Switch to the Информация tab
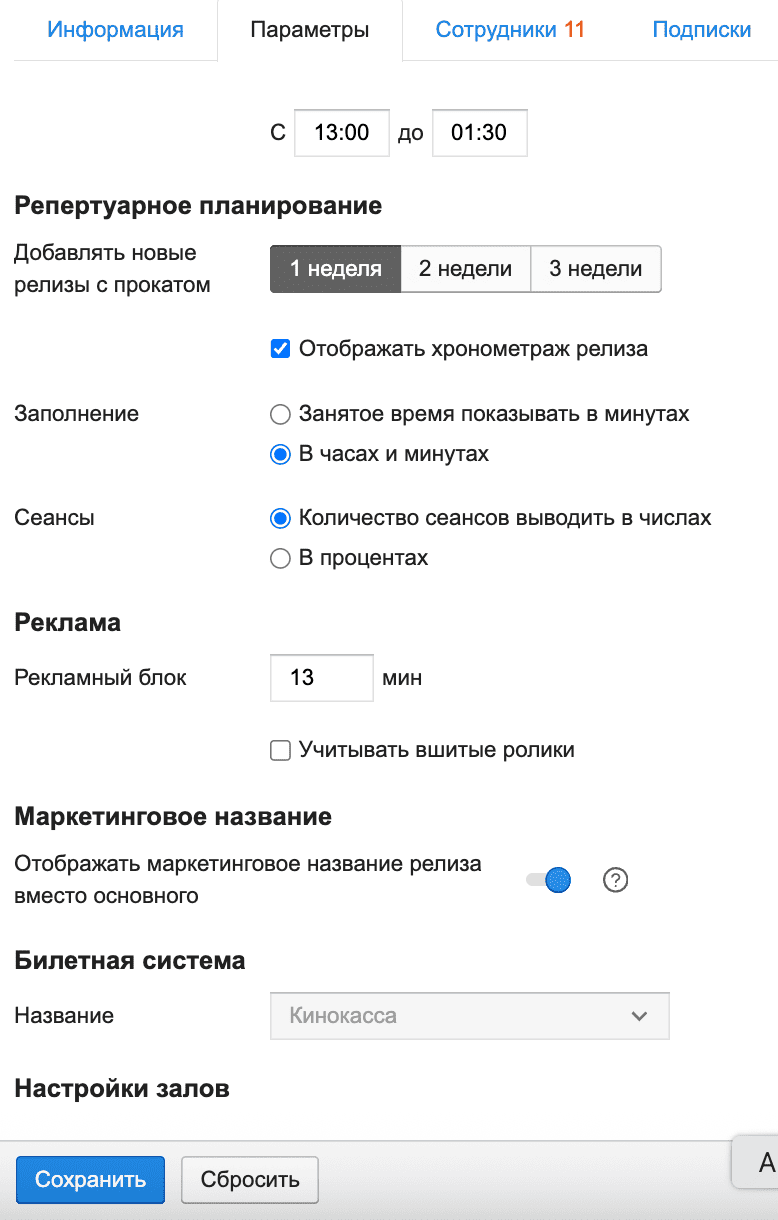778x1220 pixels. point(115,30)
